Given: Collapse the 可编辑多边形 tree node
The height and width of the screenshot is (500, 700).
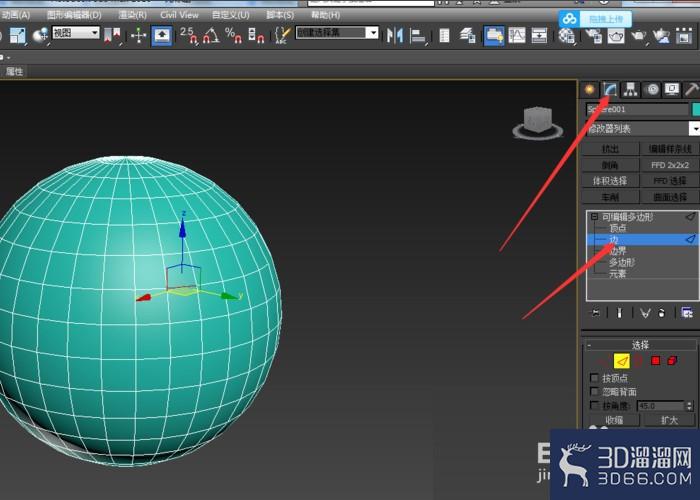Looking at the screenshot, I should (x=594, y=217).
